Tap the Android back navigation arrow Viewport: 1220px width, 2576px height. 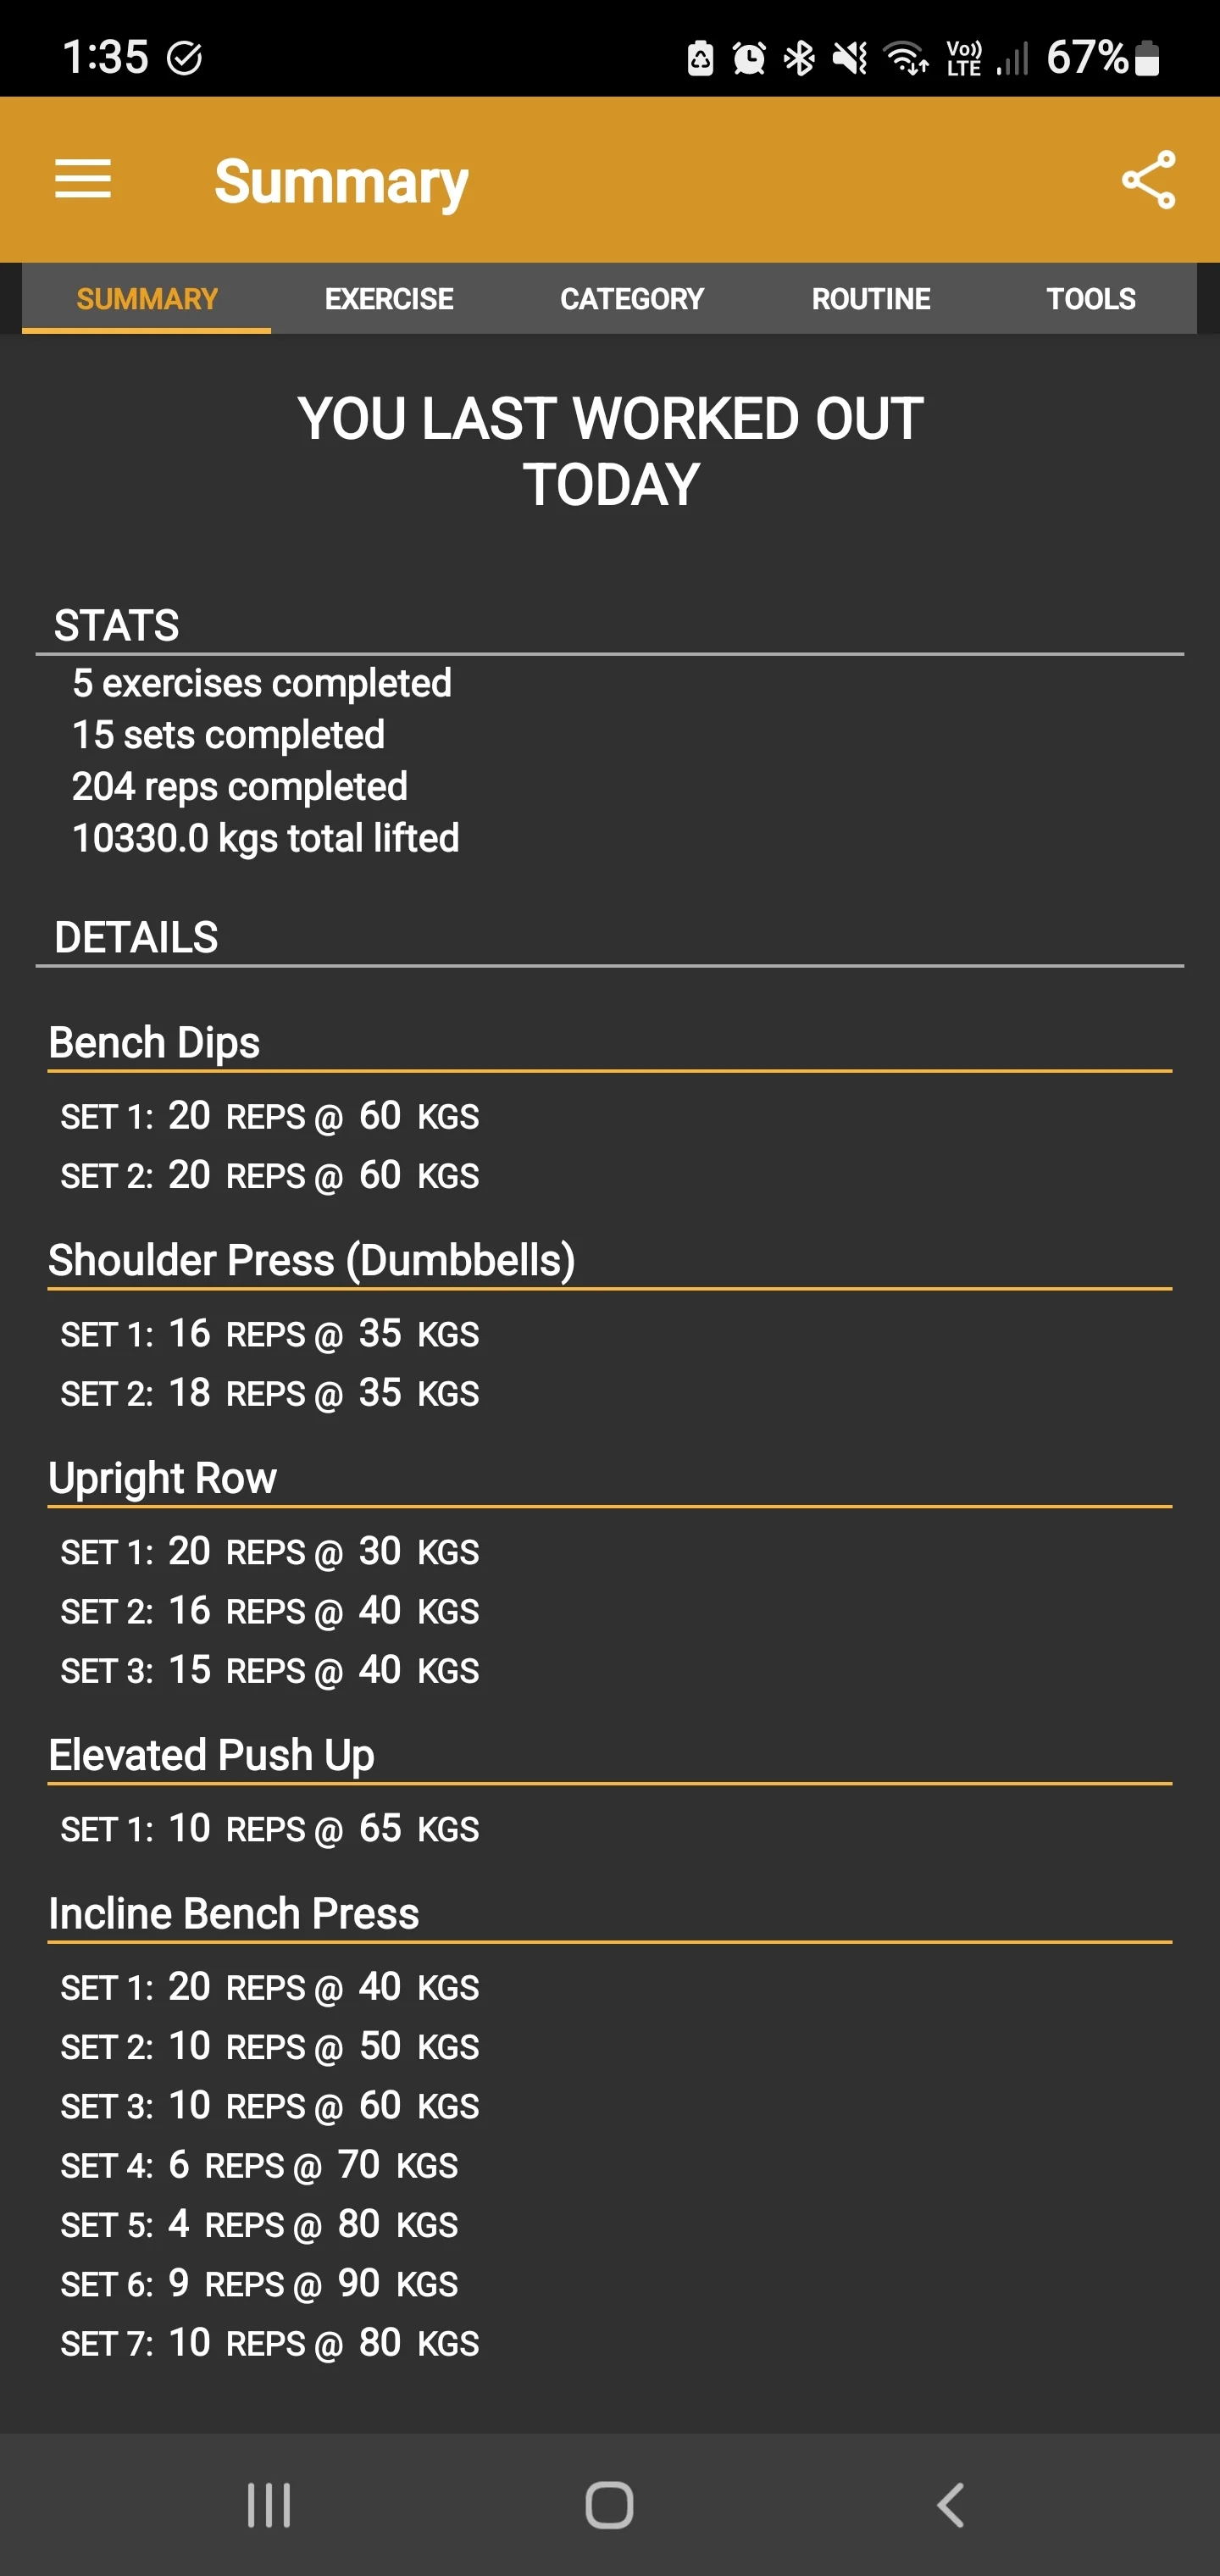coord(950,2506)
